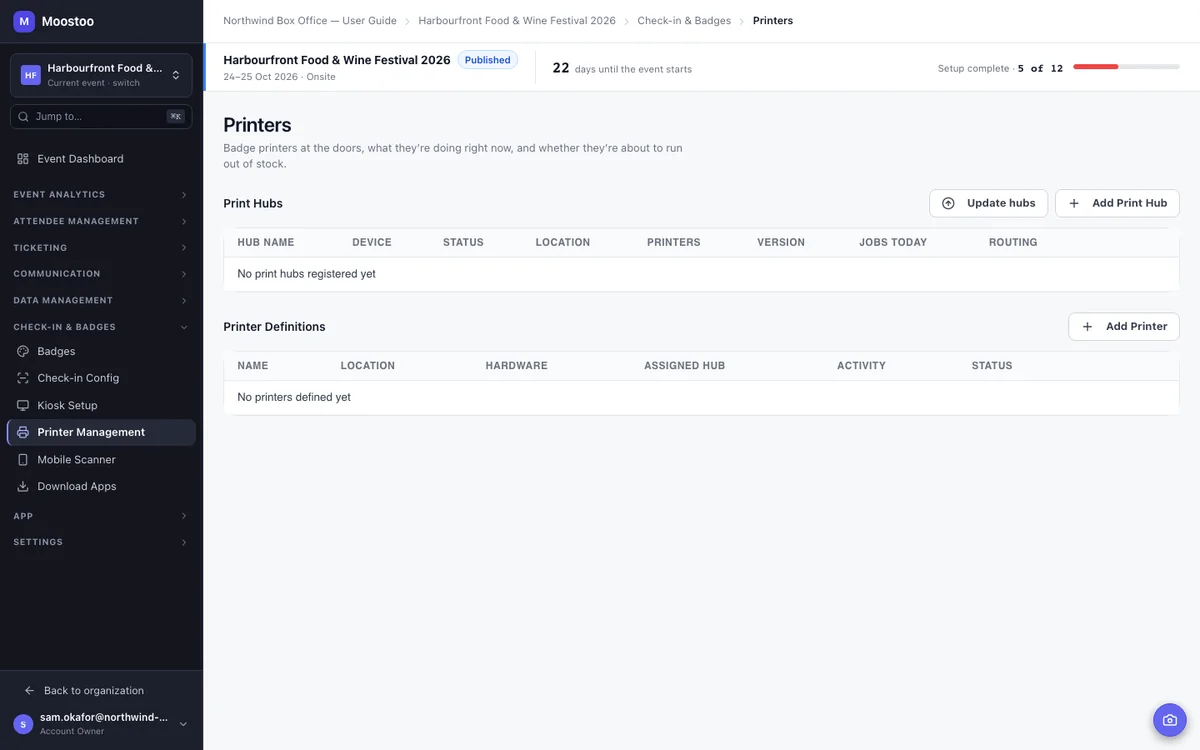Click the '22 days until' countdown text
This screenshot has width=1200, height=750.
point(622,68)
